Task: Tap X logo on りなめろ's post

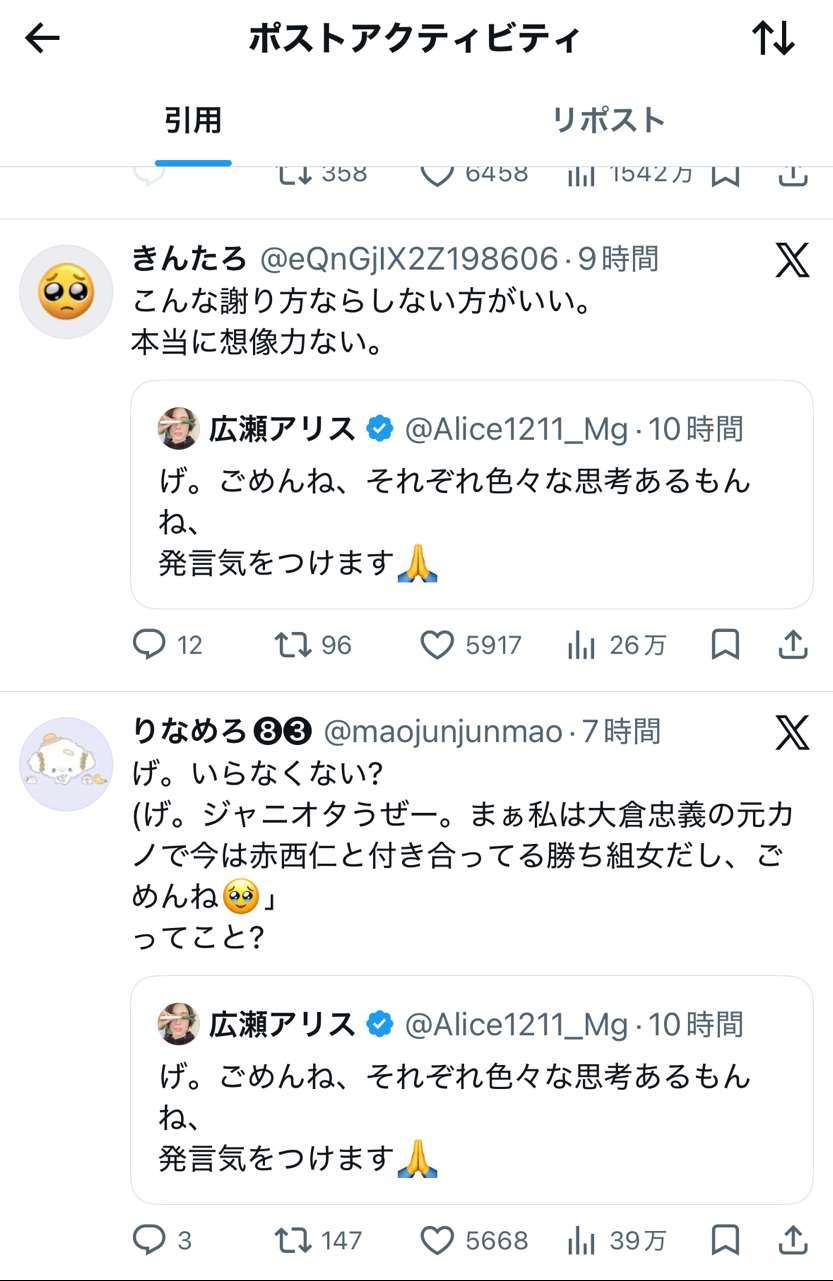Action: [x=792, y=734]
